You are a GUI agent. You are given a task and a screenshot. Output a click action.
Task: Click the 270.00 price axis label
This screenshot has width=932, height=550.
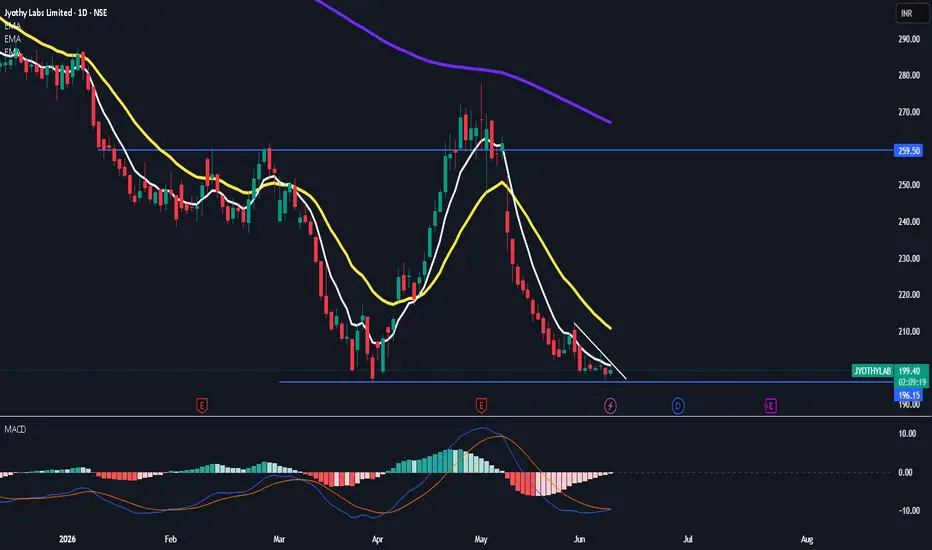pos(909,112)
